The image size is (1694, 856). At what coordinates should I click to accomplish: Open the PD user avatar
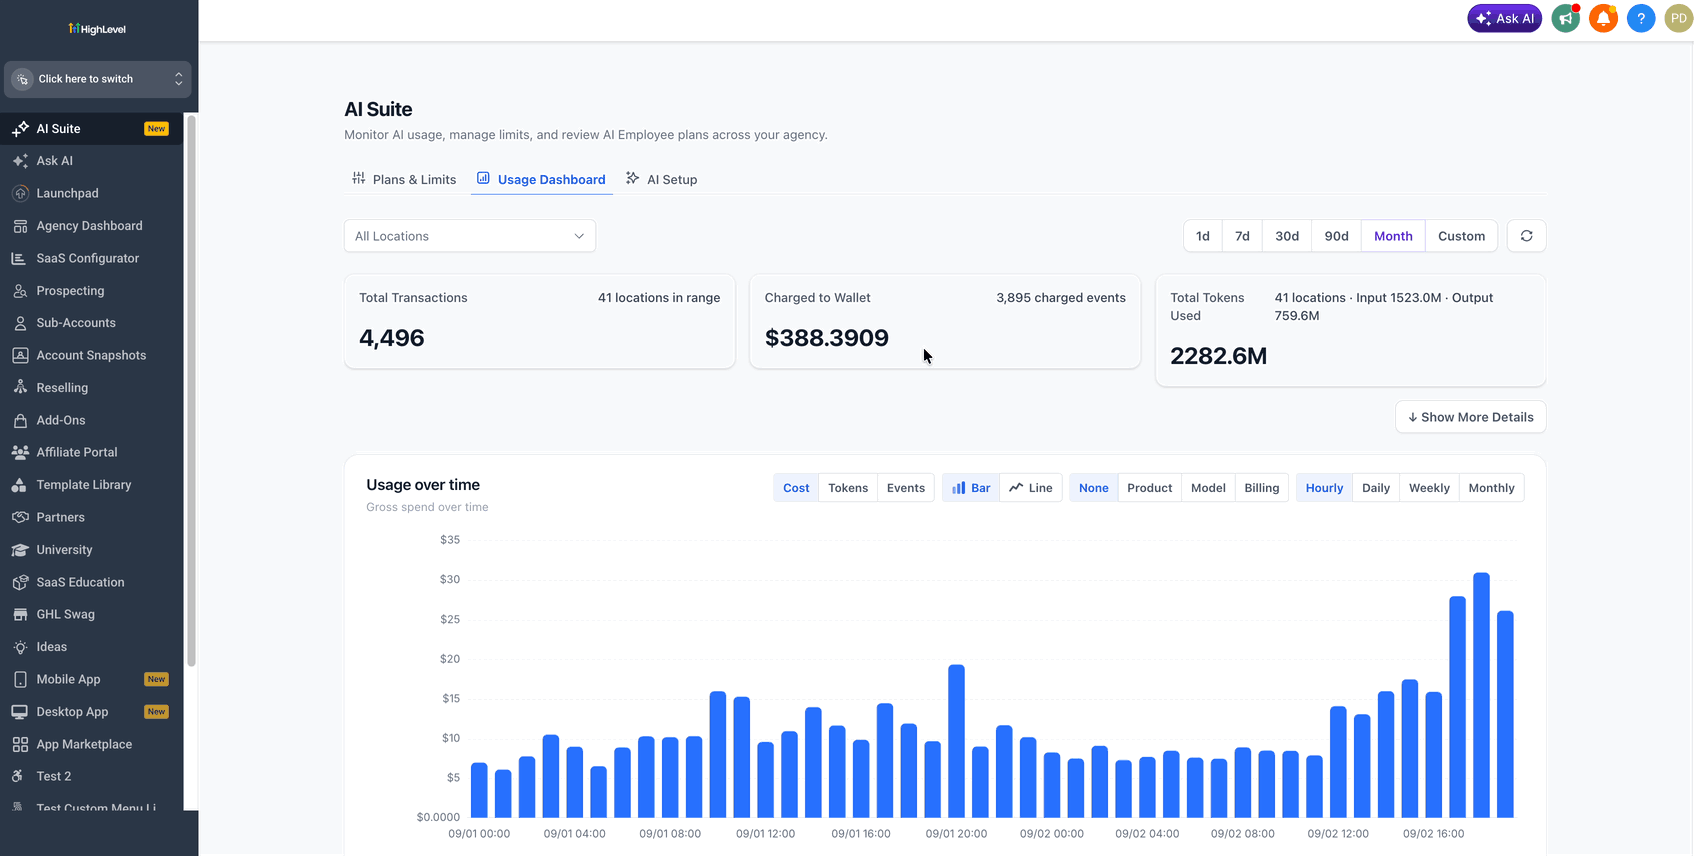click(x=1679, y=18)
